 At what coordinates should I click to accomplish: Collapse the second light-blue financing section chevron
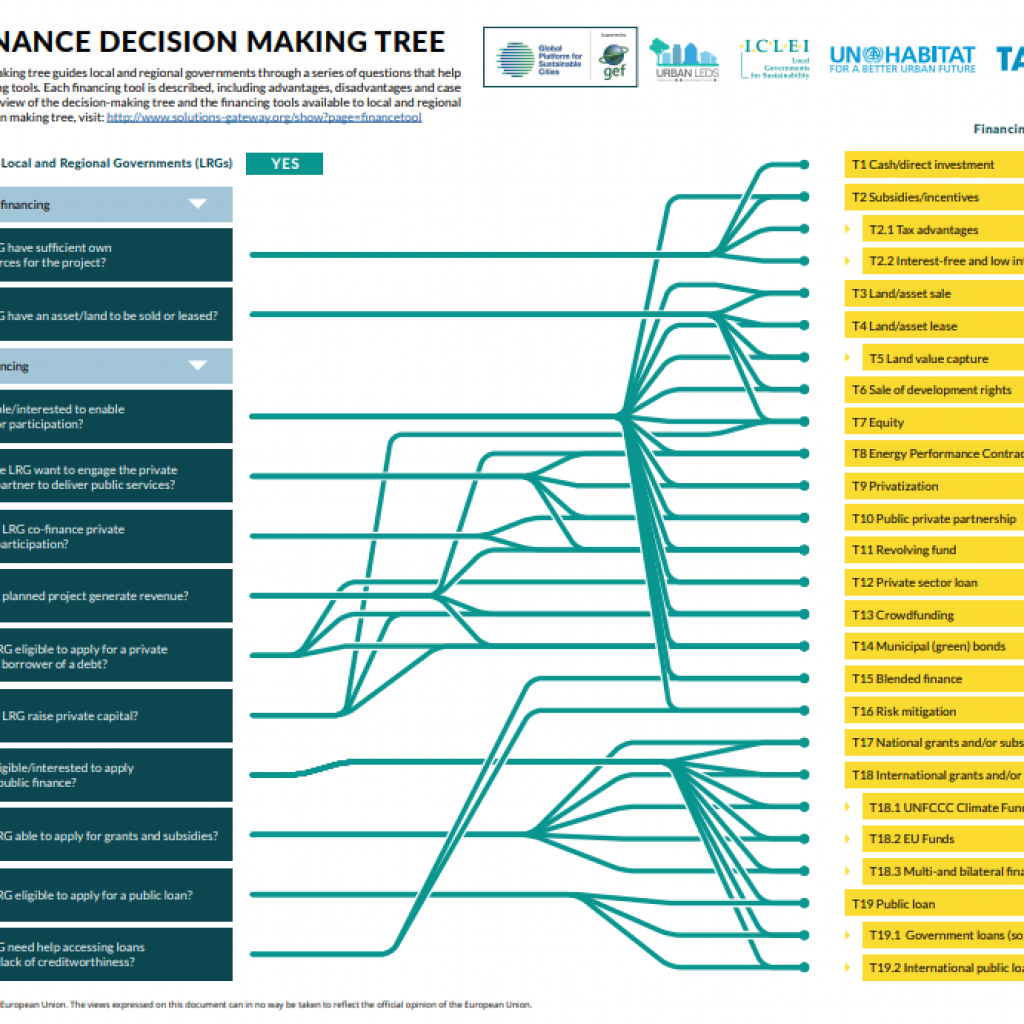coord(198,366)
